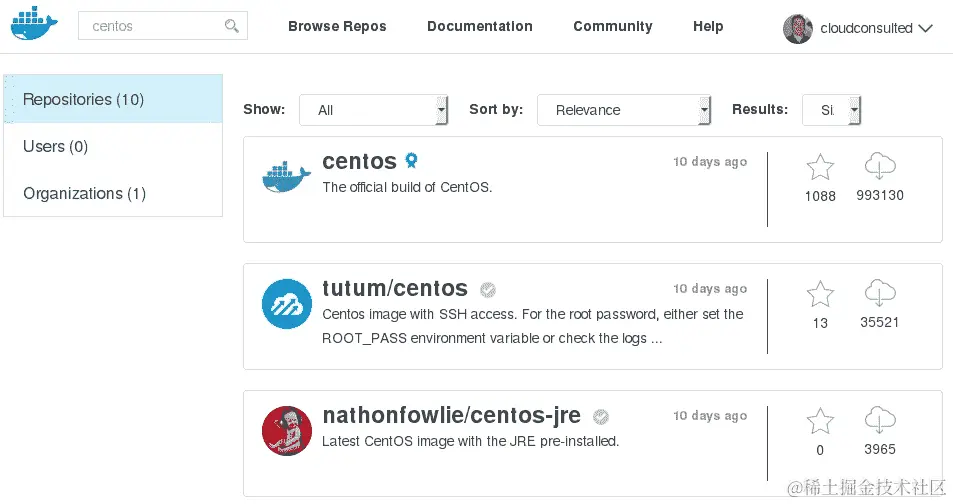Star the tutum/centos repository
Screen dimensions: 953x504
tap(820, 294)
